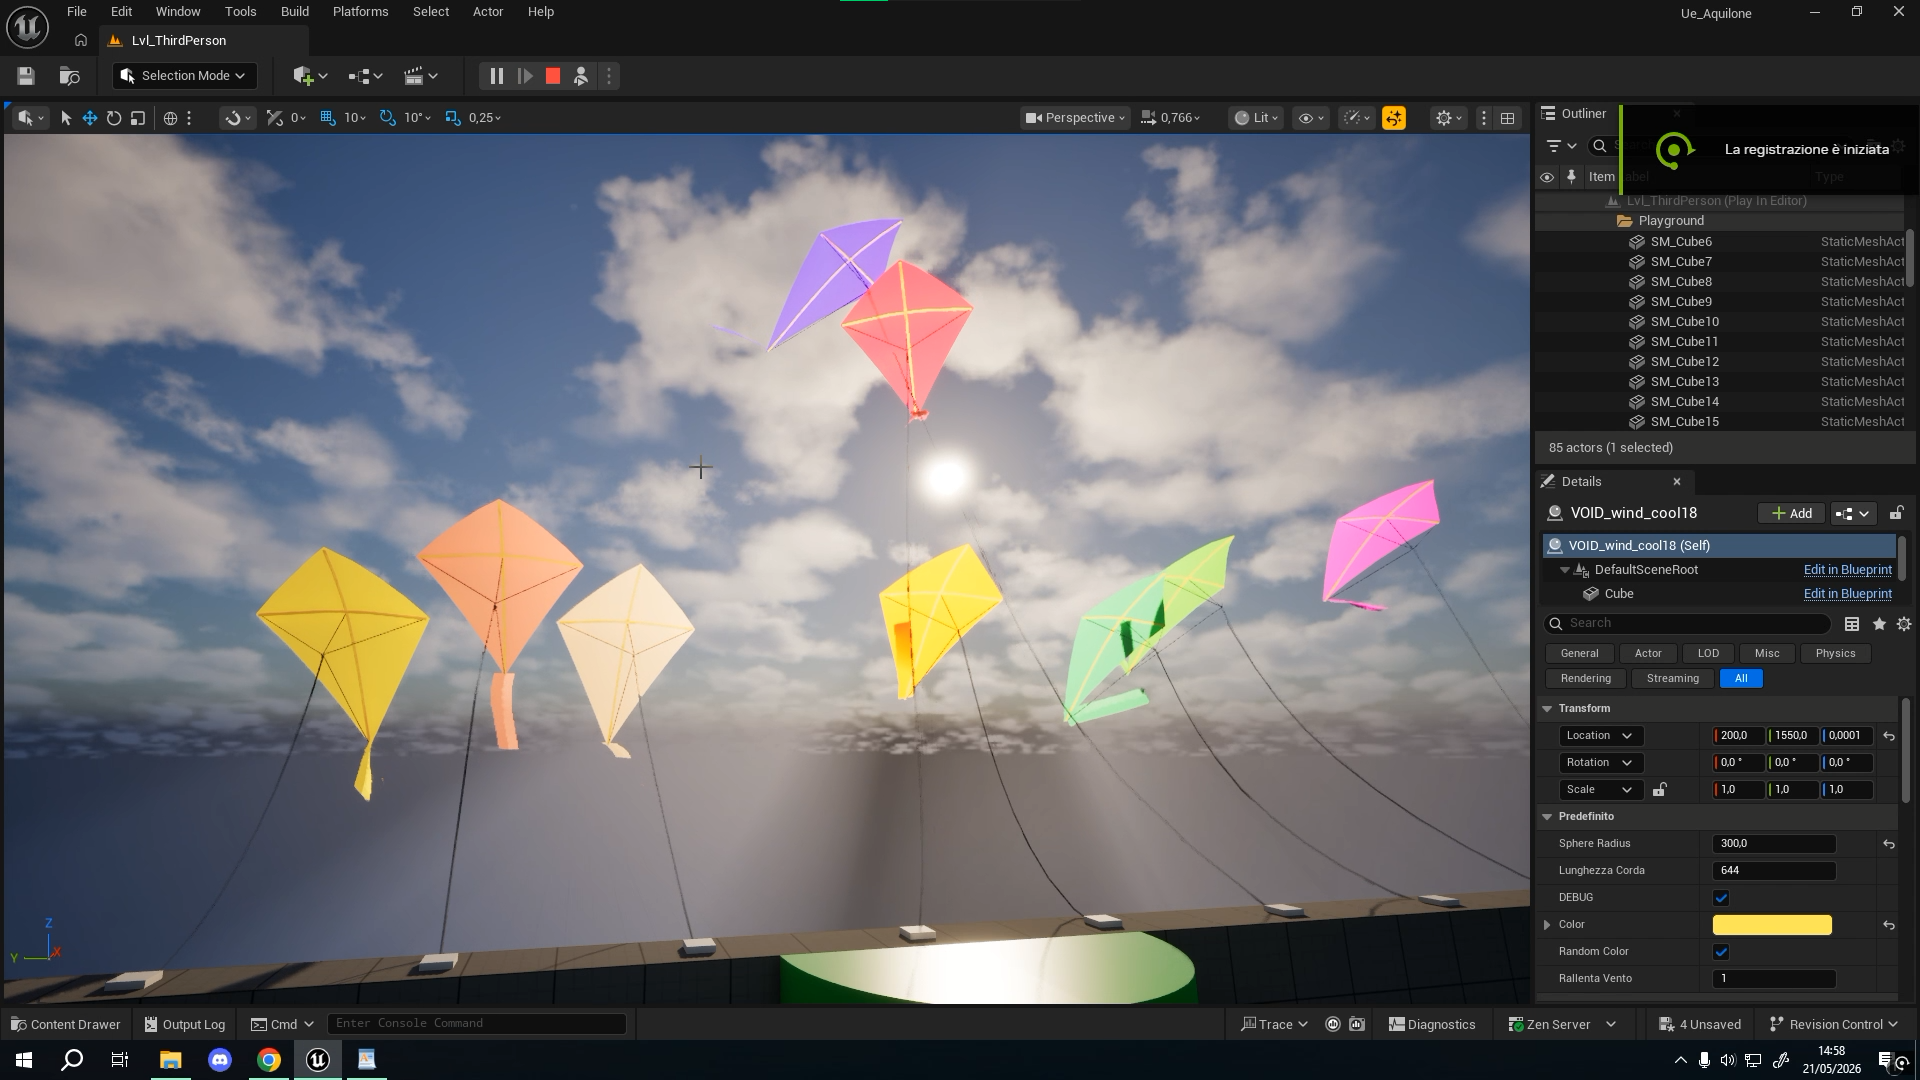Stop the Play In Editor session
This screenshot has height=1080, width=1920.
tap(553, 76)
